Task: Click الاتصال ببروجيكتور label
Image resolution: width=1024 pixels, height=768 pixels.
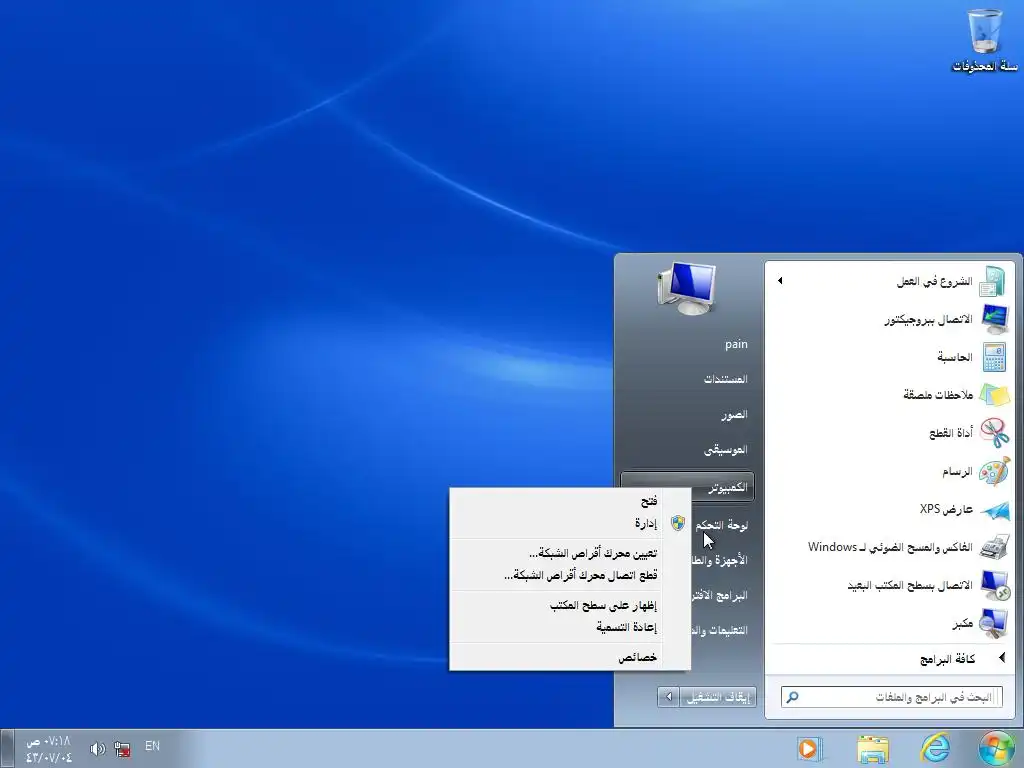Action: [x=928, y=319]
